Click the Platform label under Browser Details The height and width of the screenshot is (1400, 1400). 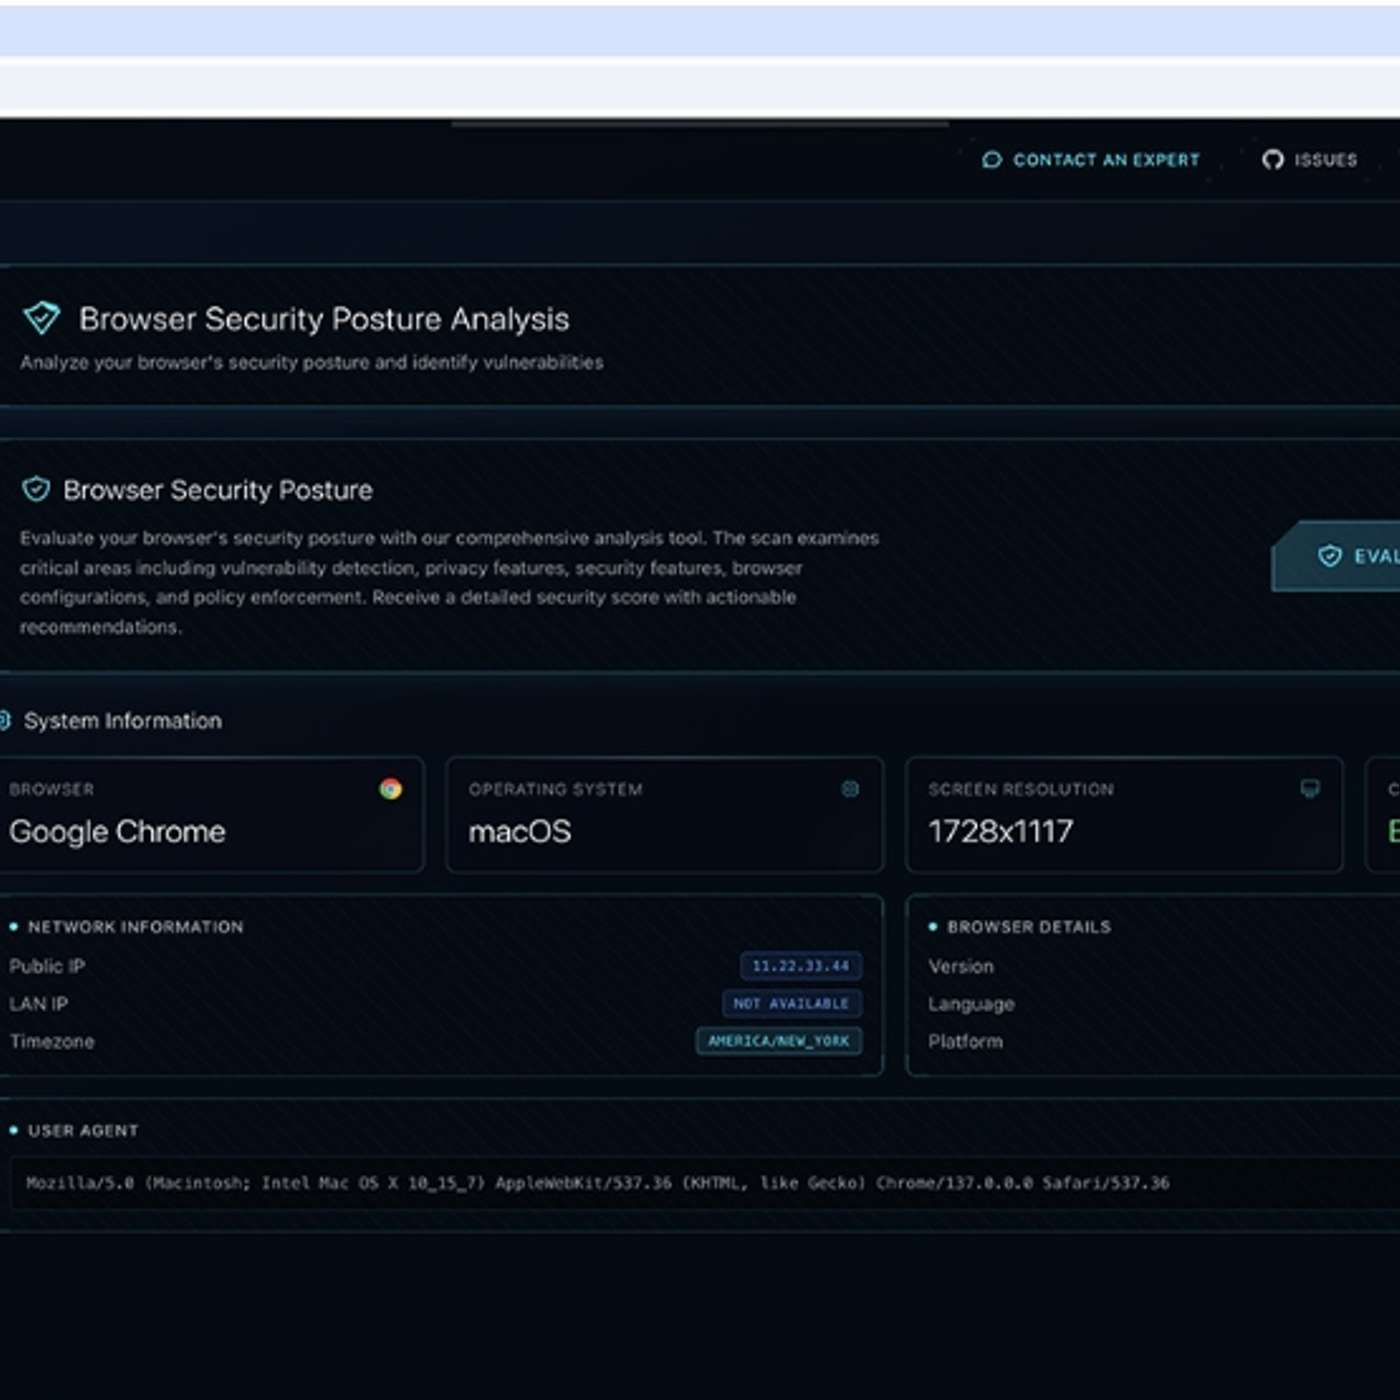coord(965,1041)
